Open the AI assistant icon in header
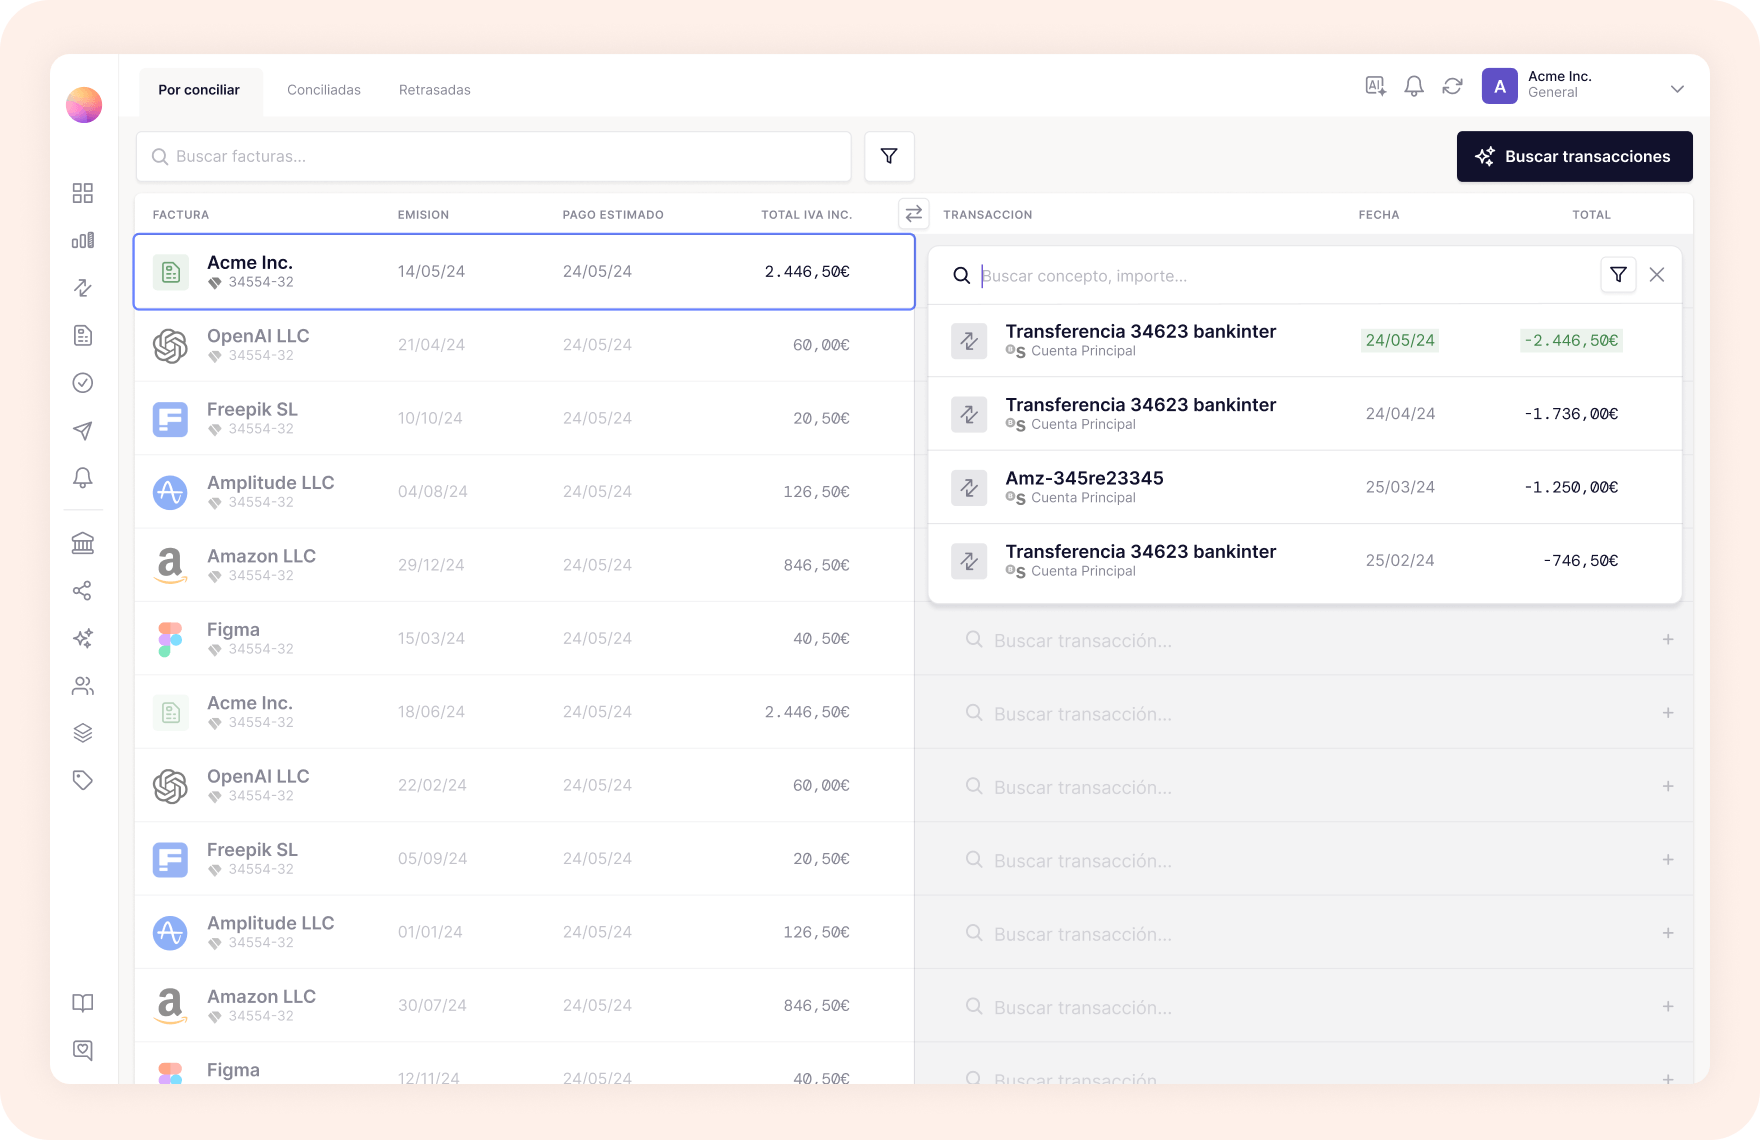1760x1140 pixels. pyautogui.click(x=1375, y=87)
